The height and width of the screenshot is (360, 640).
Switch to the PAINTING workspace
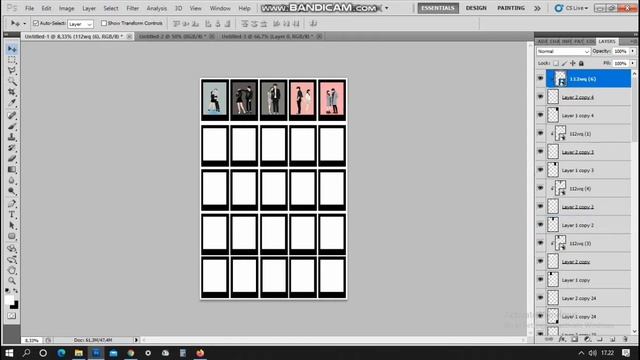coord(511,8)
